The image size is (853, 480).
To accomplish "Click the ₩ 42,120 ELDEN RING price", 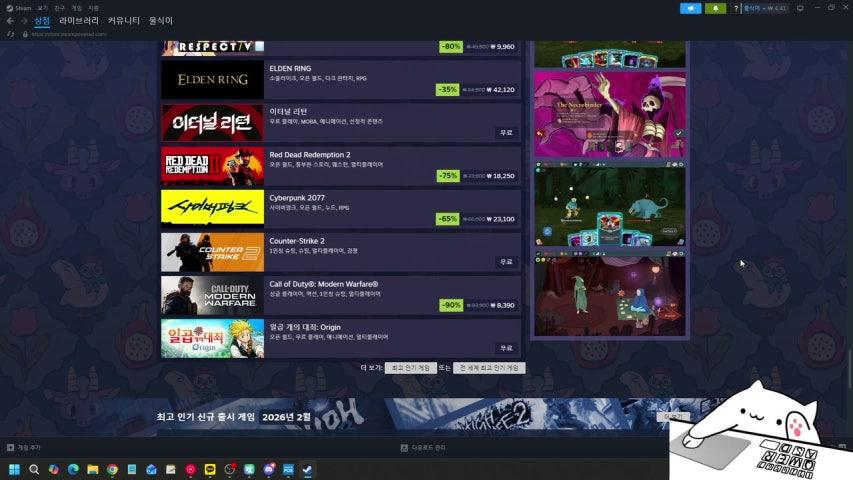I will coord(500,90).
